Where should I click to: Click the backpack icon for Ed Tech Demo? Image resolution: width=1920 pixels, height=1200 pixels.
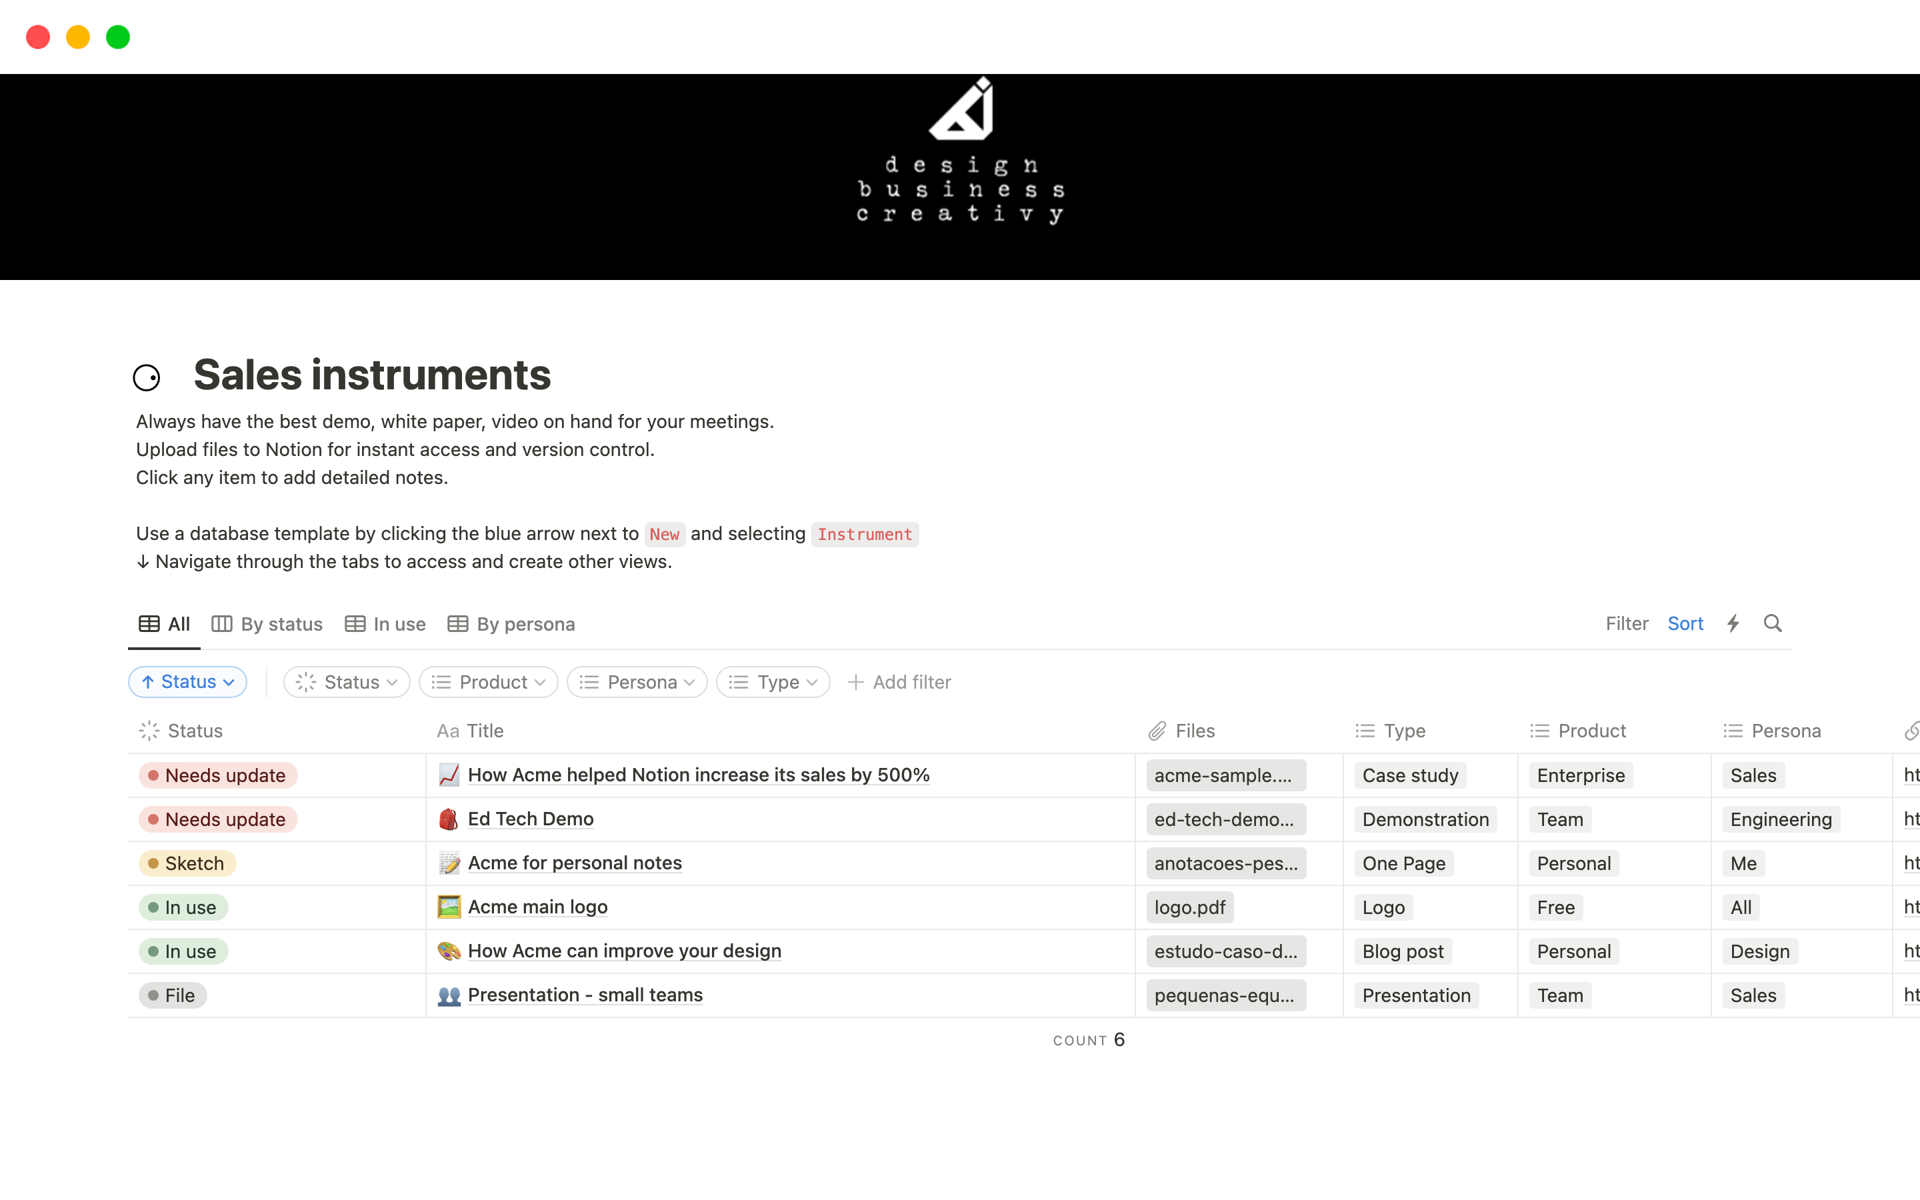click(x=449, y=819)
